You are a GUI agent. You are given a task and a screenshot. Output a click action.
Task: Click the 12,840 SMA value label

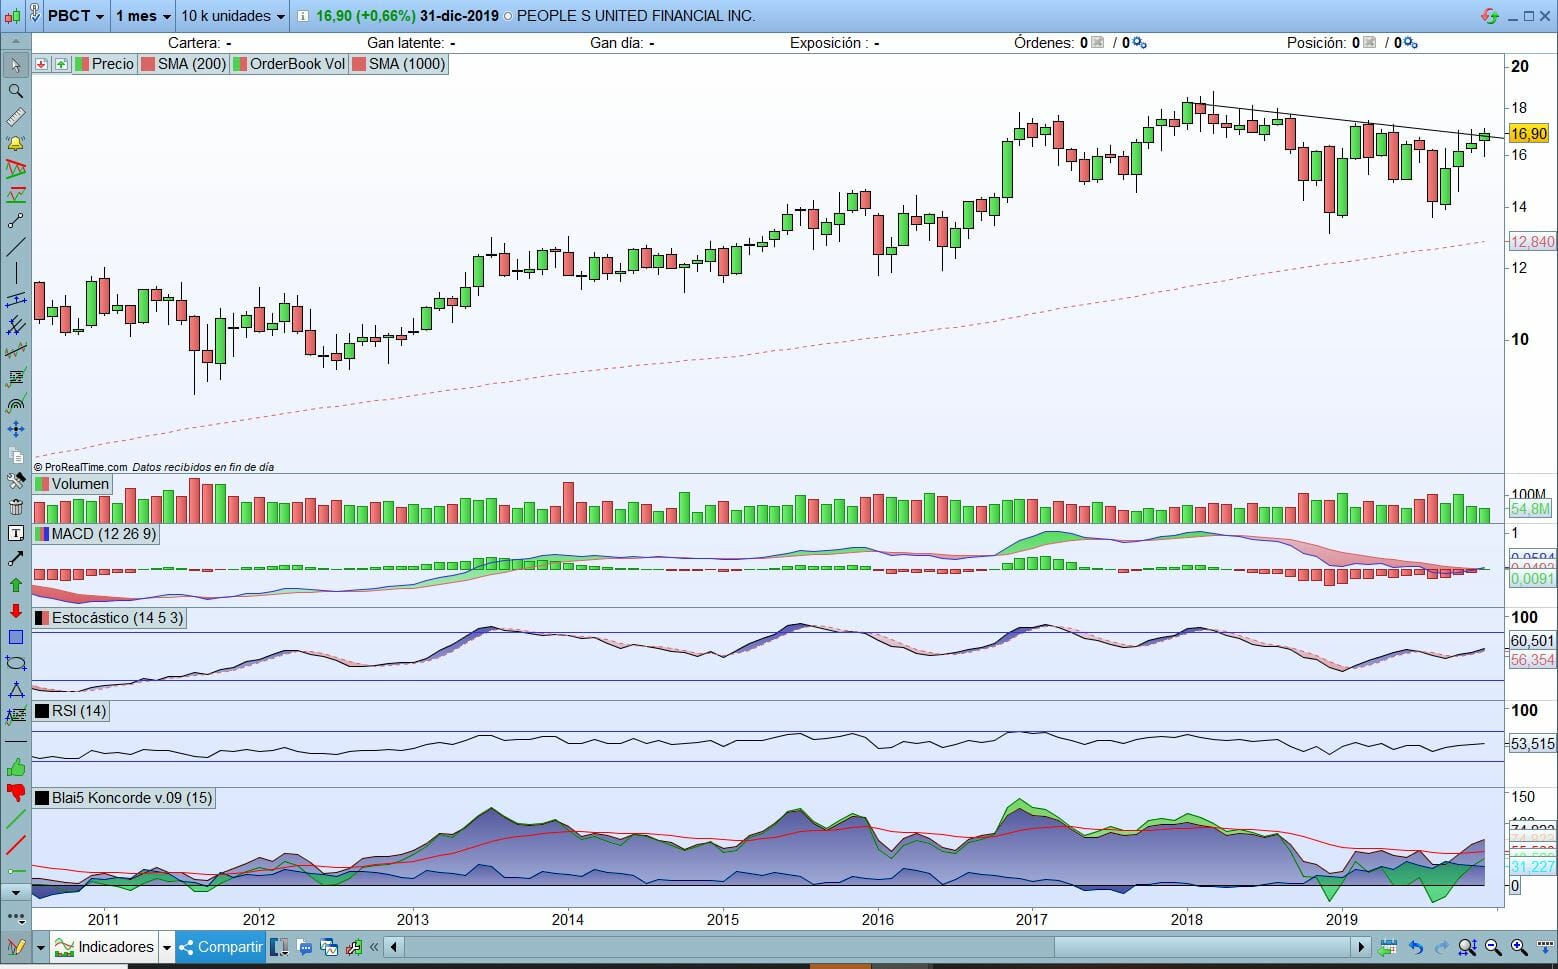pyautogui.click(x=1532, y=242)
